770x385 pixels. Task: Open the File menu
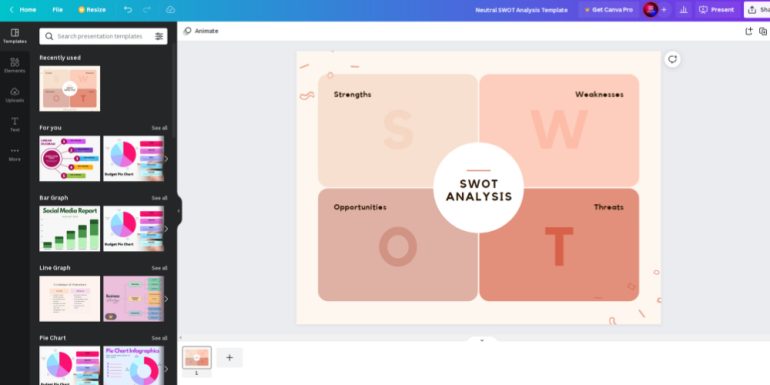pyautogui.click(x=57, y=10)
